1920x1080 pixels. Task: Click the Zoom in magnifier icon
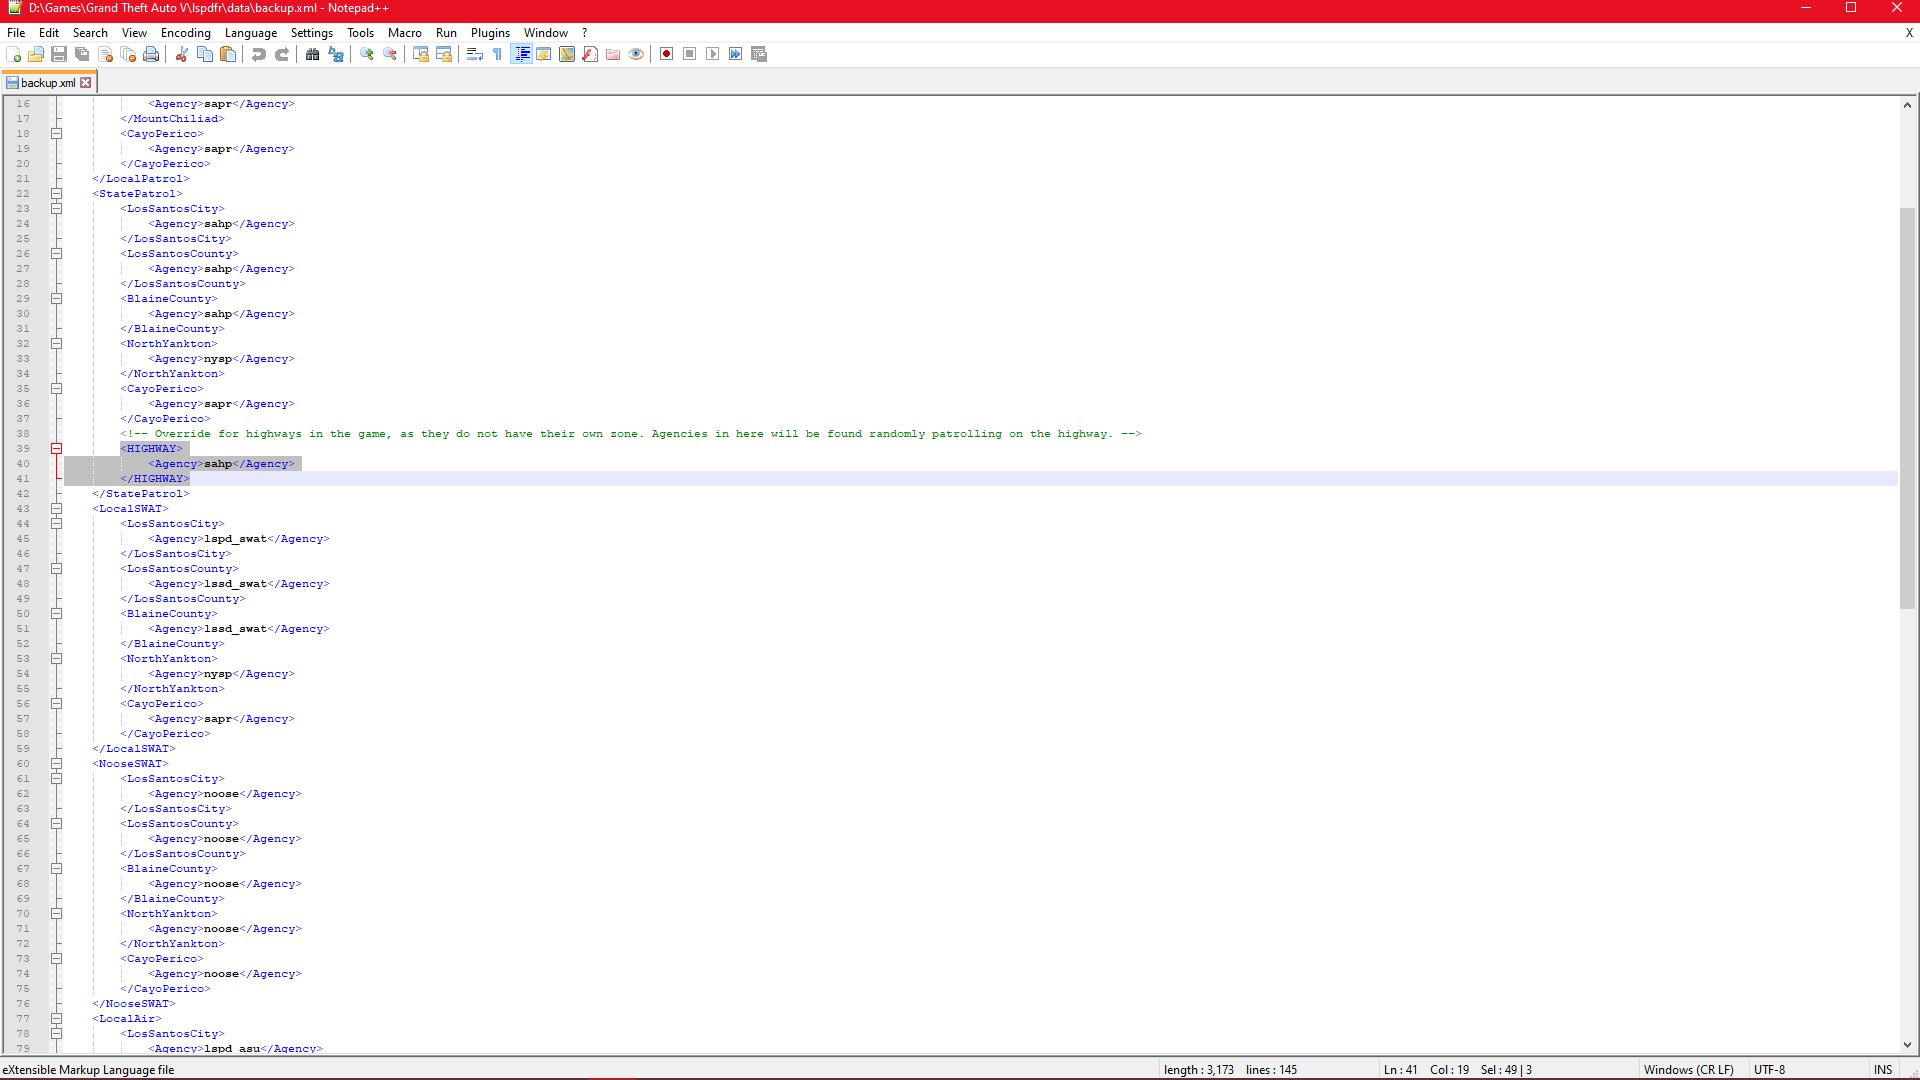367,54
